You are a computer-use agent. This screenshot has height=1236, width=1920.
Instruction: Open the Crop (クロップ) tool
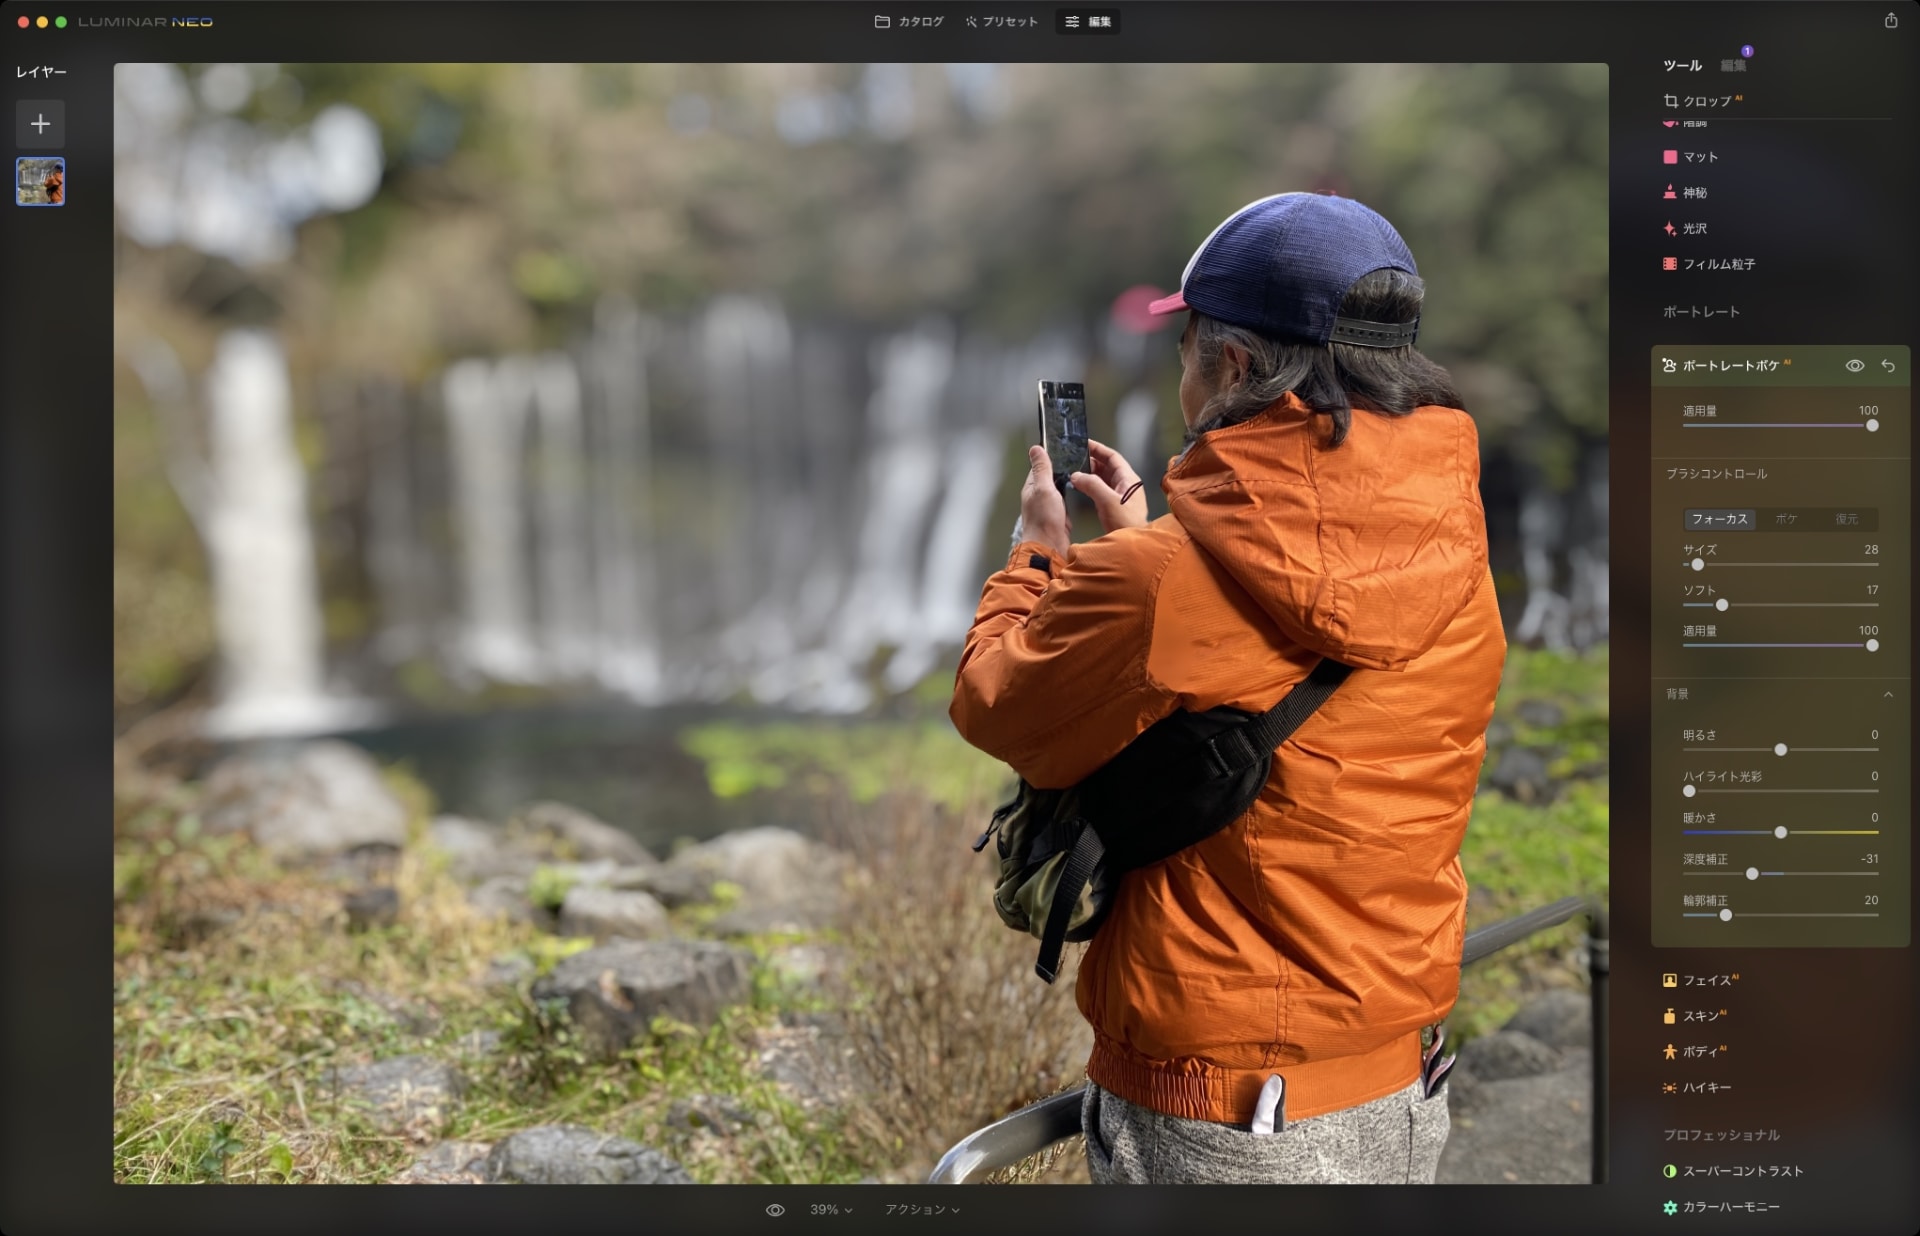[1705, 101]
